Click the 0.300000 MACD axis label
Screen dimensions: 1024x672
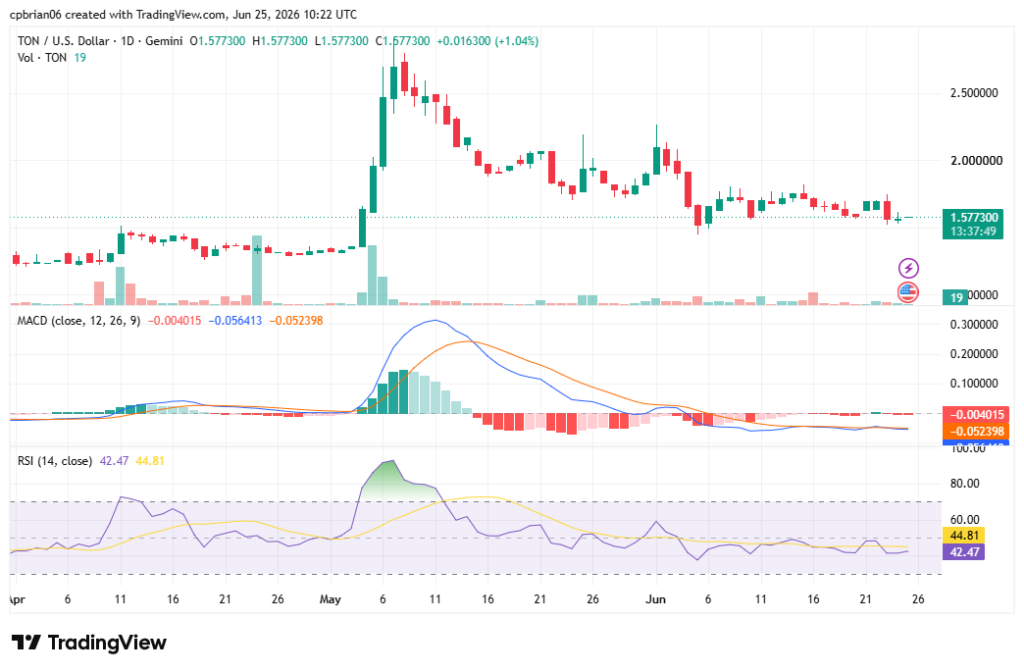pos(974,325)
